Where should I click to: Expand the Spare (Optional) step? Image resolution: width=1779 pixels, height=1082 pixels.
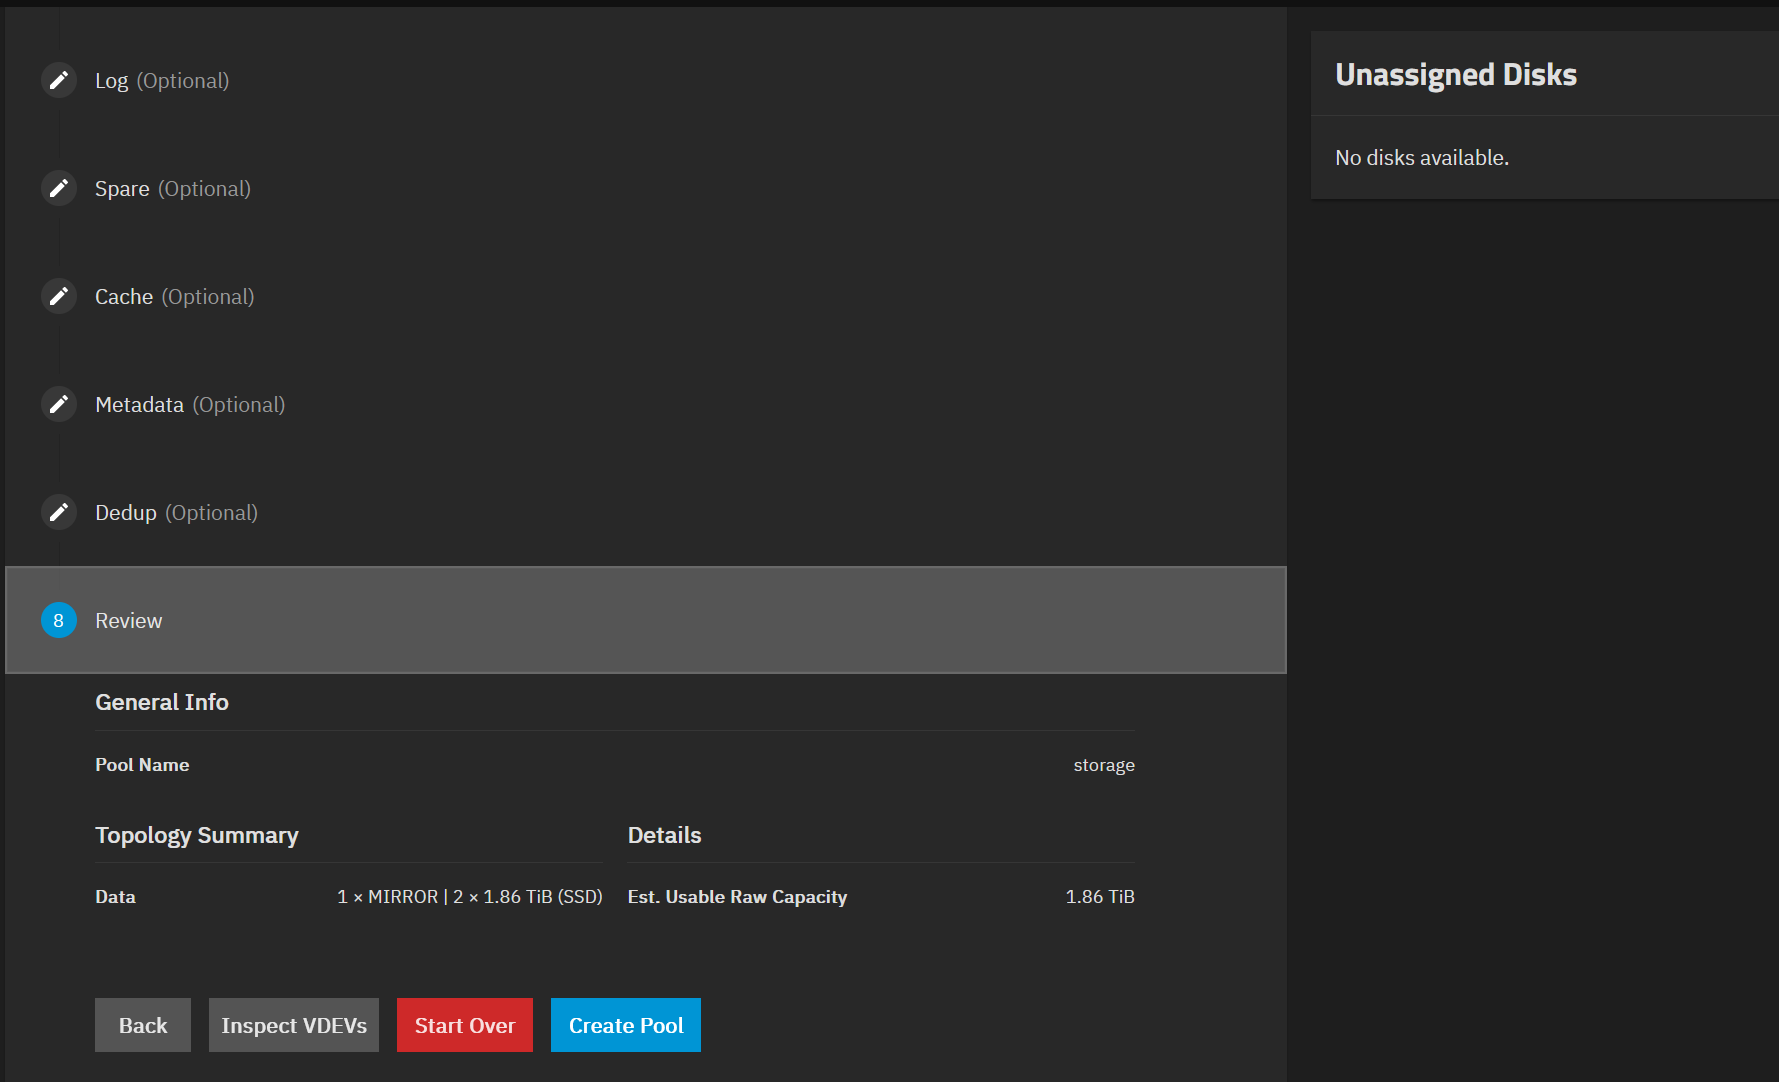click(x=172, y=188)
